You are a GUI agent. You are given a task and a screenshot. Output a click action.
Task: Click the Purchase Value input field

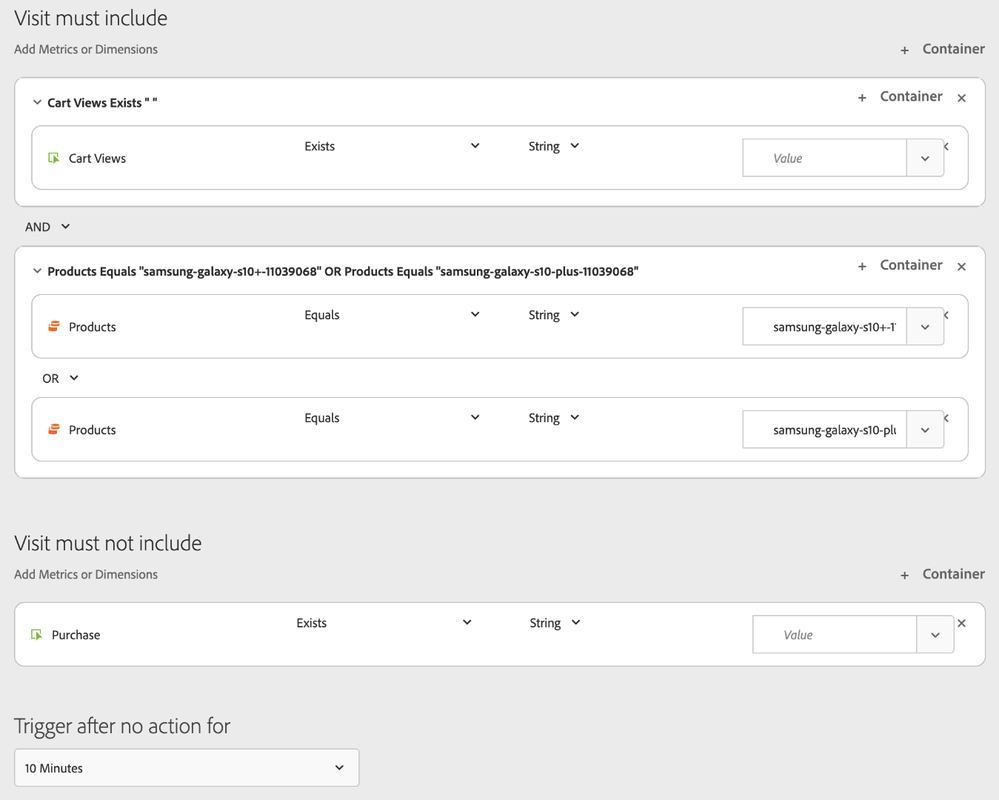click(835, 634)
